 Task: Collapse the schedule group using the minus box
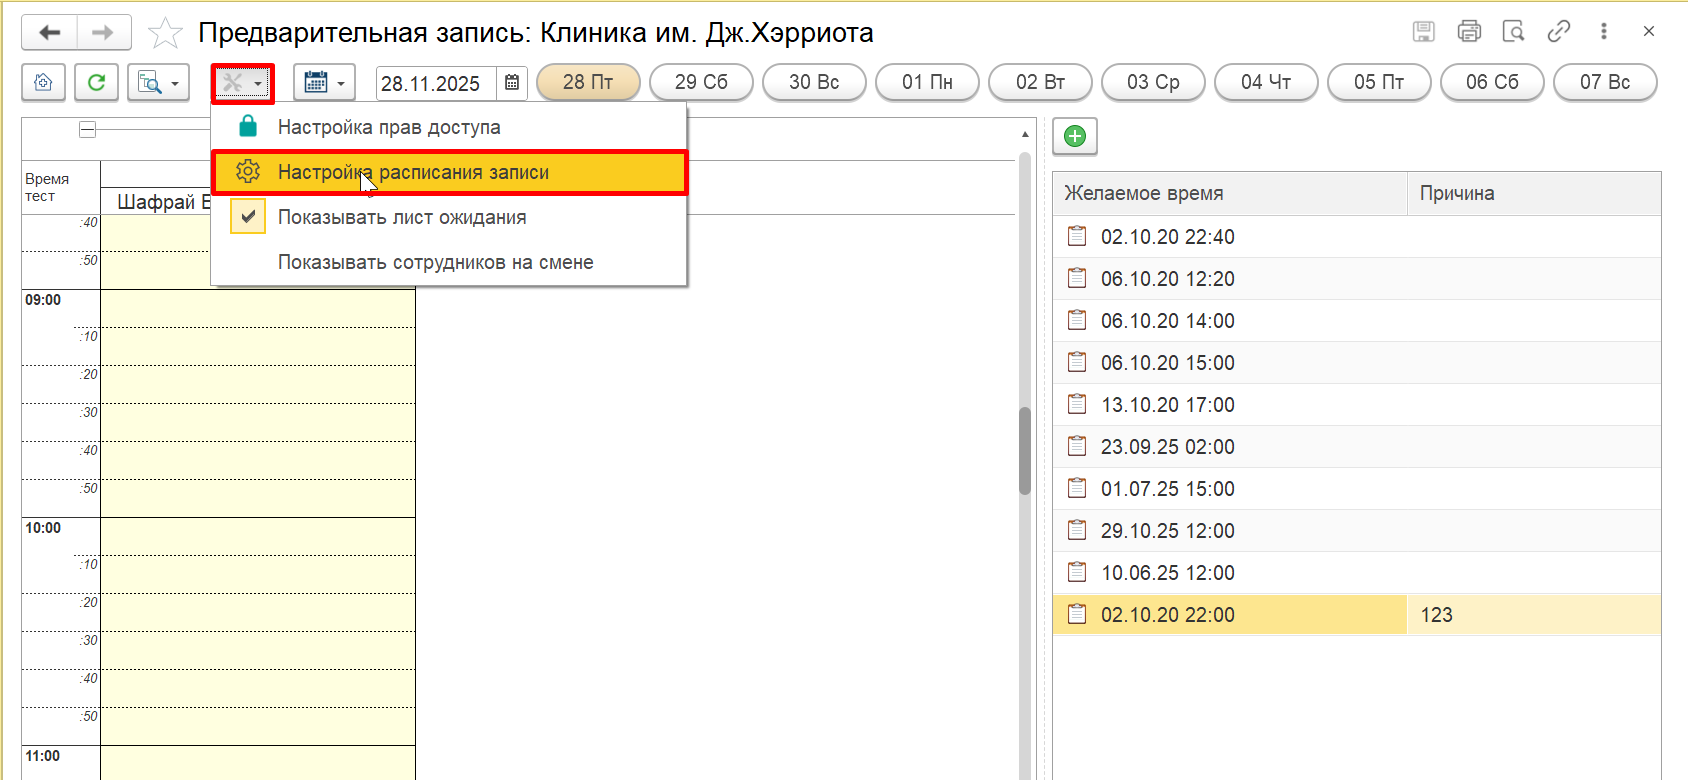pyautogui.click(x=88, y=129)
